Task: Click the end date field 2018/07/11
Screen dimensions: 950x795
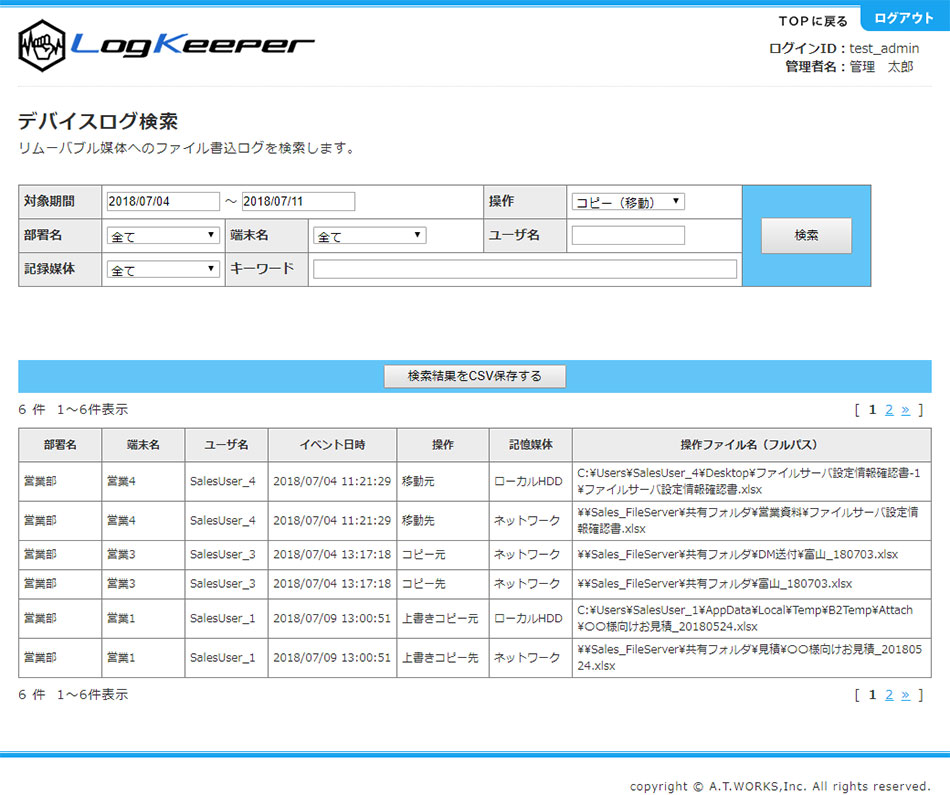Action: 298,201
